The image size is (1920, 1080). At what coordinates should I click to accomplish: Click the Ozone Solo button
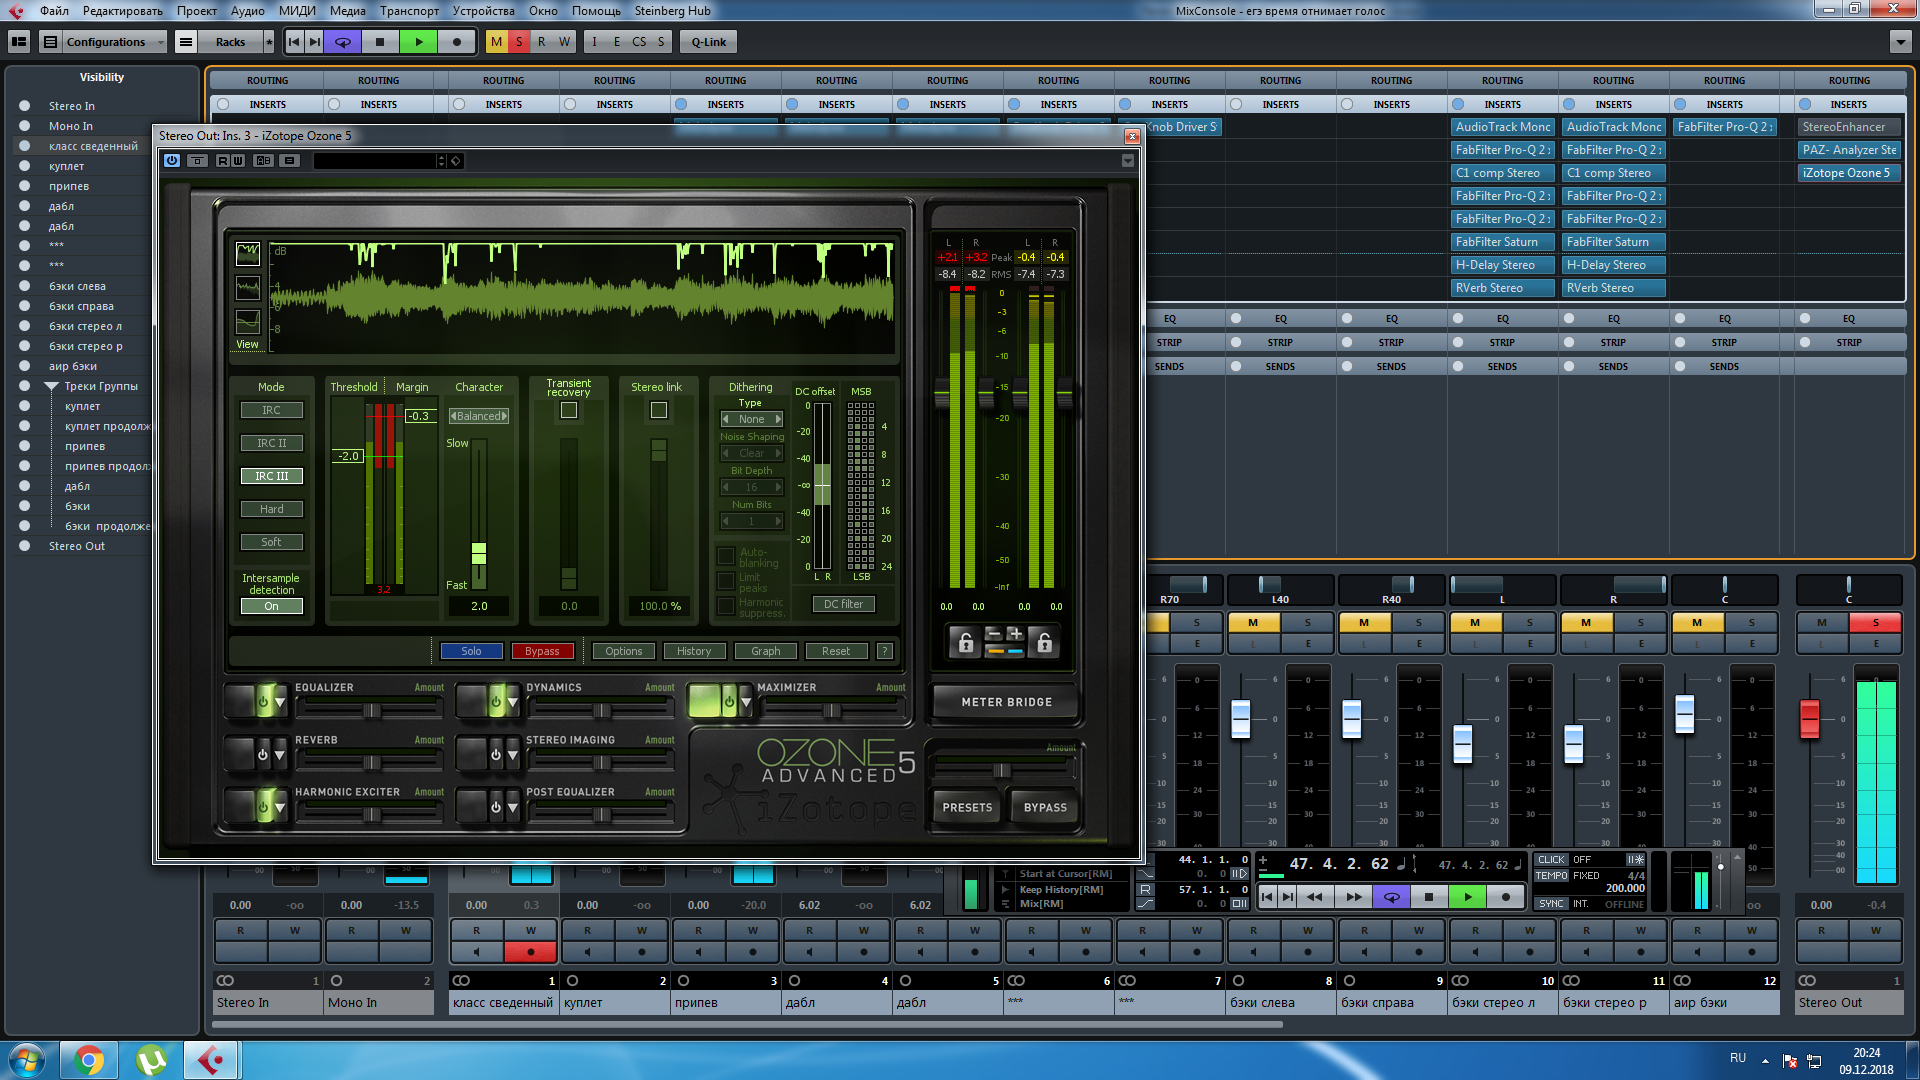[x=471, y=651]
